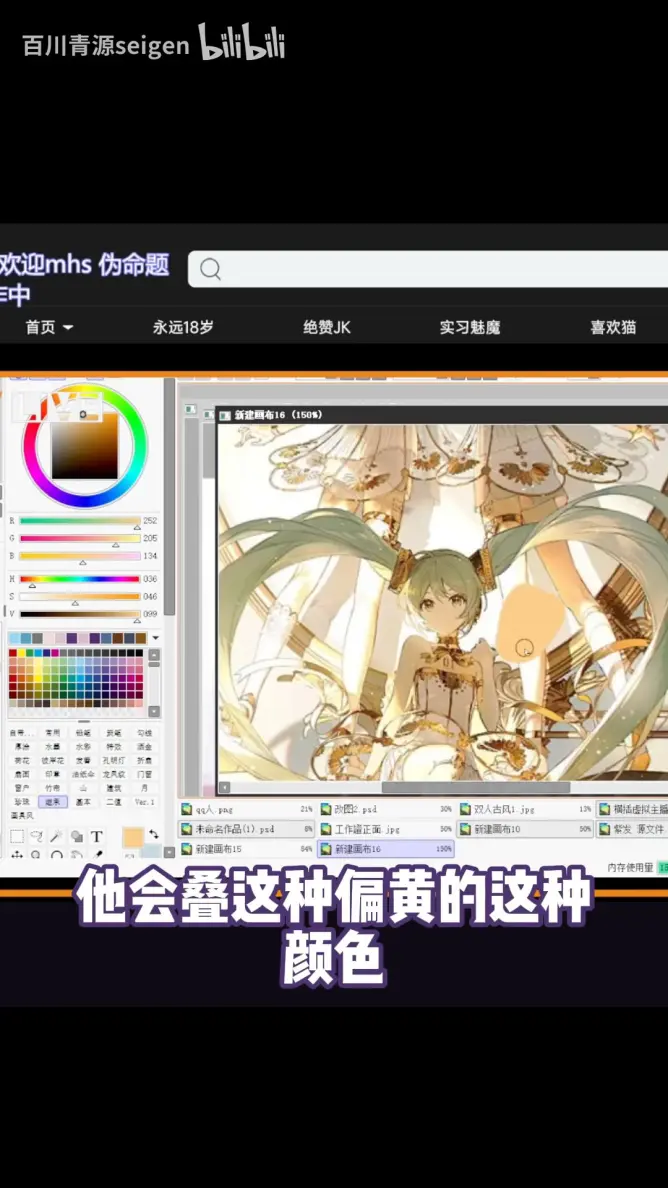
Task: Click the search magnifier icon
Action: pos(211,269)
